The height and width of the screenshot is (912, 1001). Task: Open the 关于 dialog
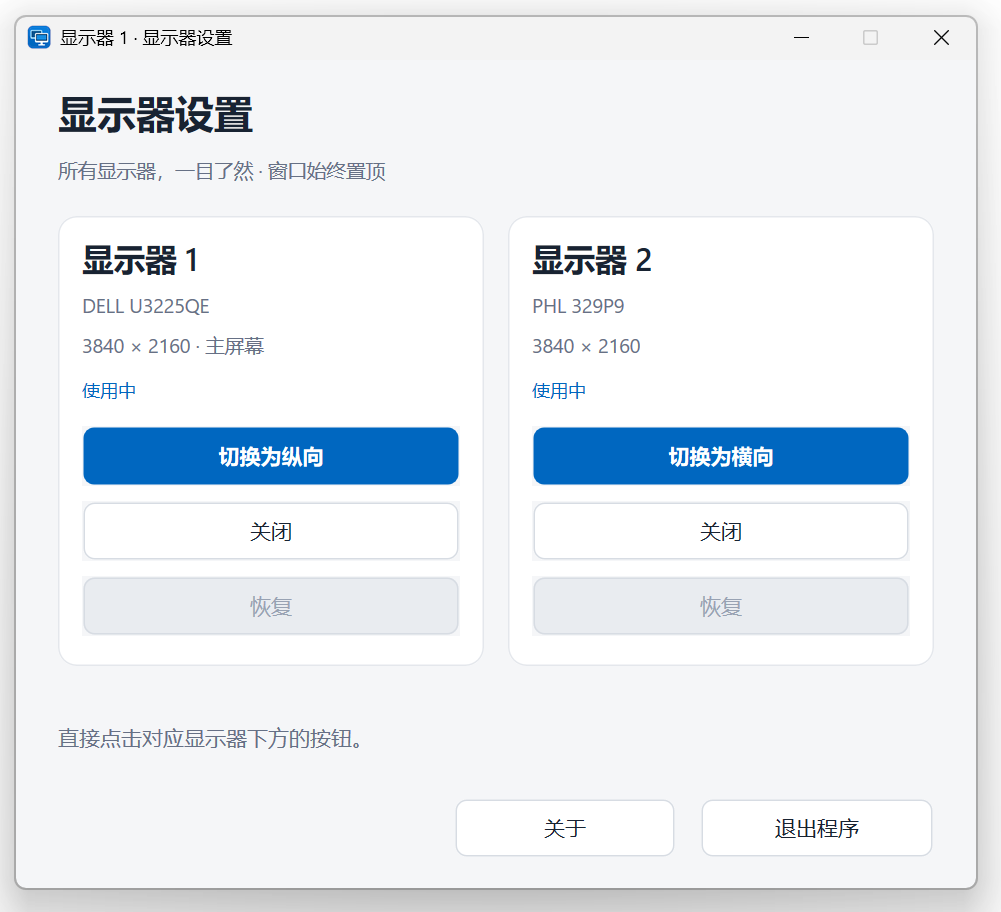tap(565, 828)
